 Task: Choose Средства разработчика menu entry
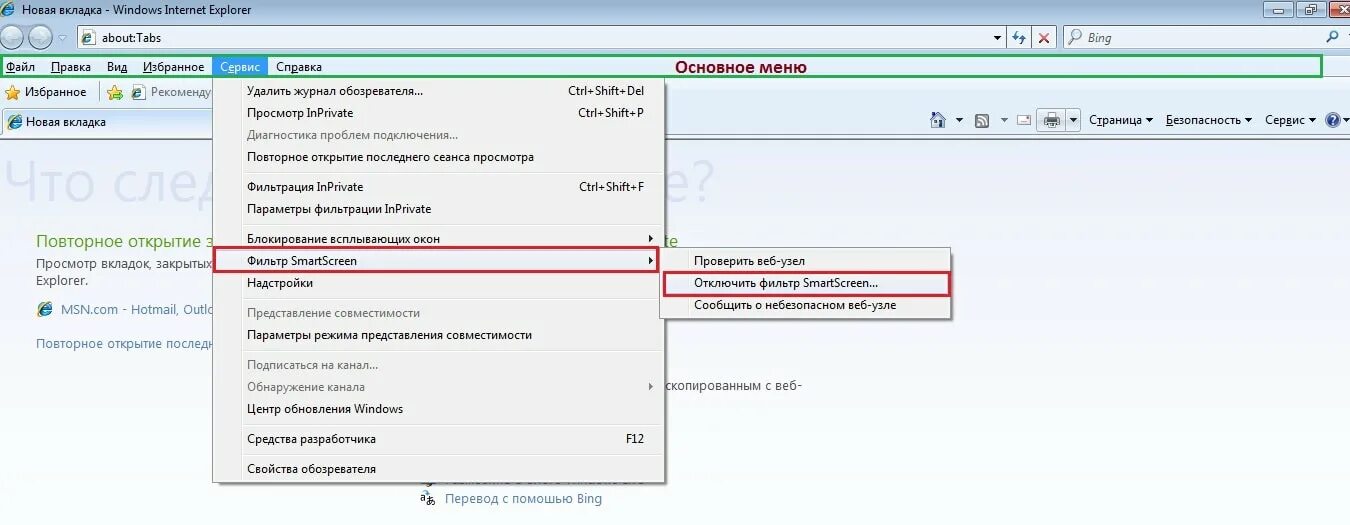[438, 439]
